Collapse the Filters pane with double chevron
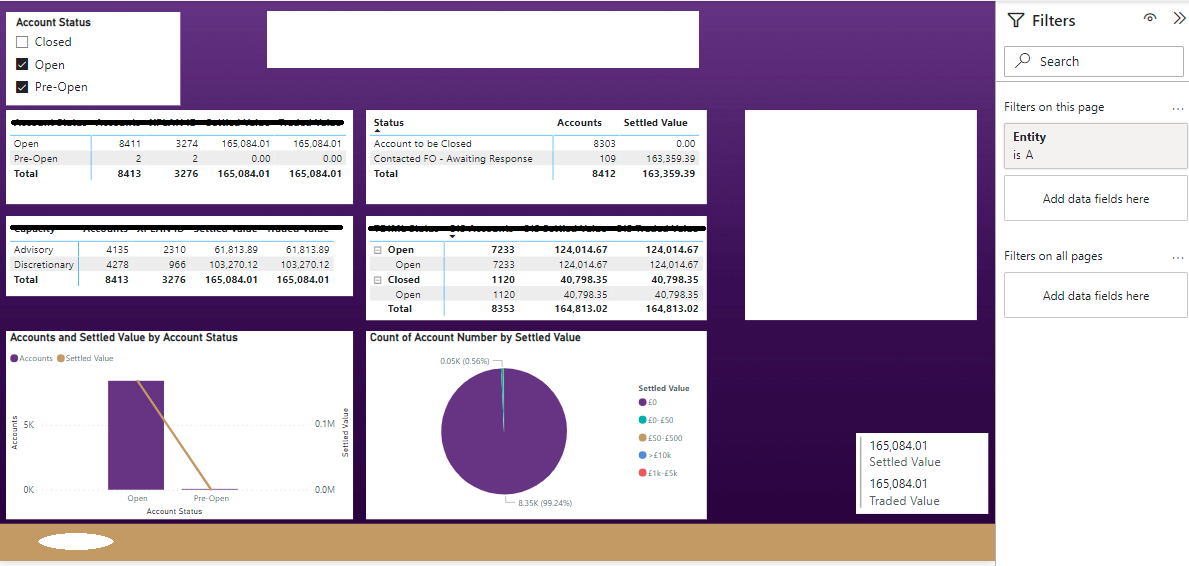Viewport: 1189px width, 566px height. [1178, 19]
